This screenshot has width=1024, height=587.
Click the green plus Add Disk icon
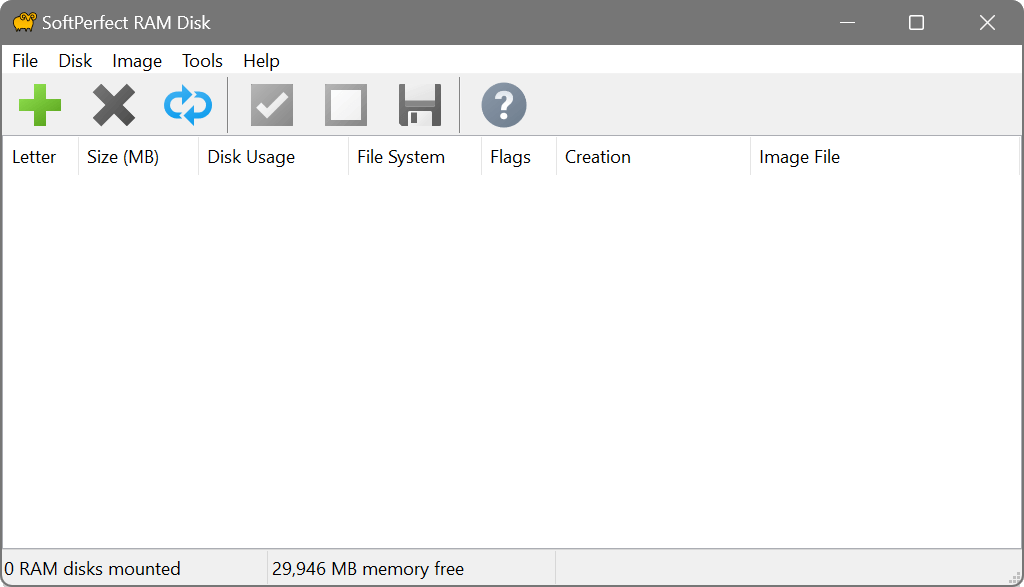pyautogui.click(x=40, y=104)
